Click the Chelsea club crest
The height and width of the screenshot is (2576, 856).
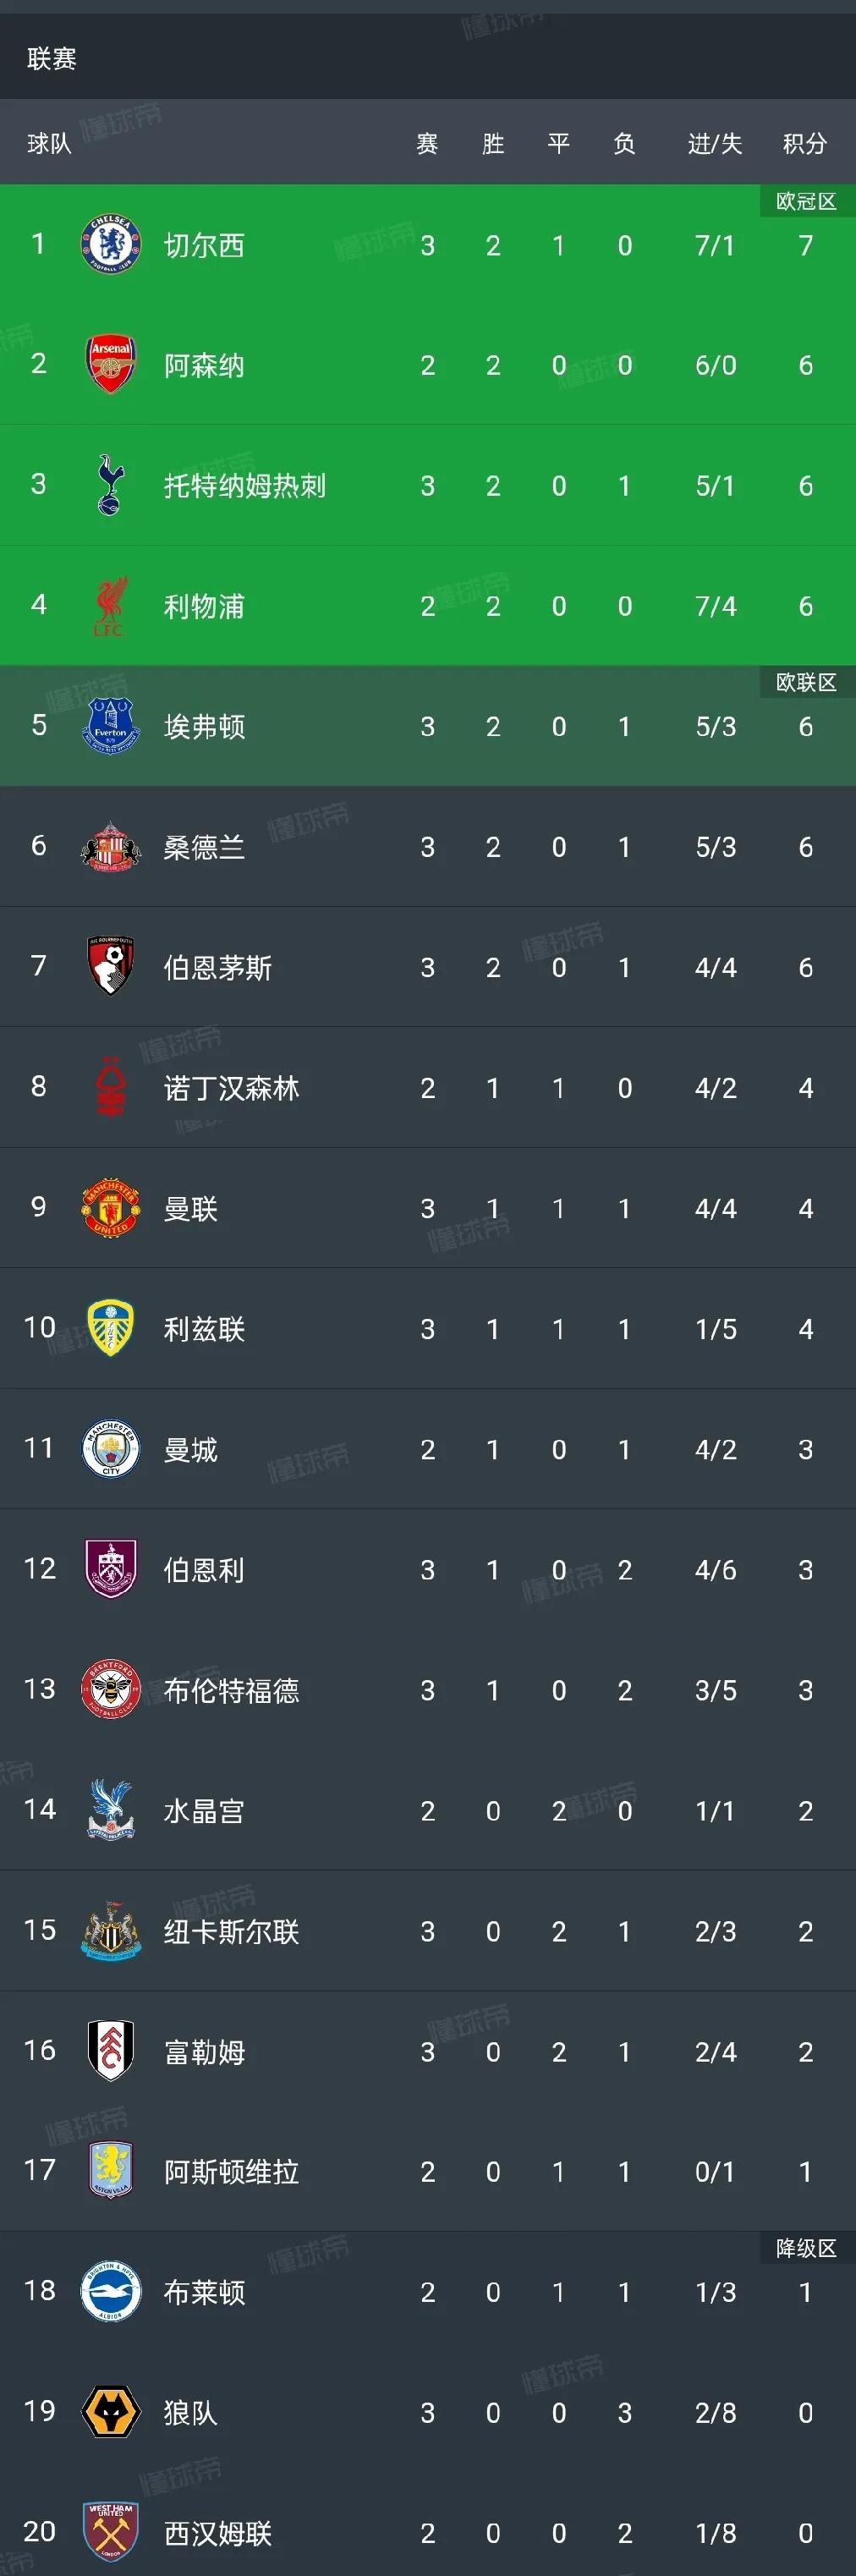(110, 245)
